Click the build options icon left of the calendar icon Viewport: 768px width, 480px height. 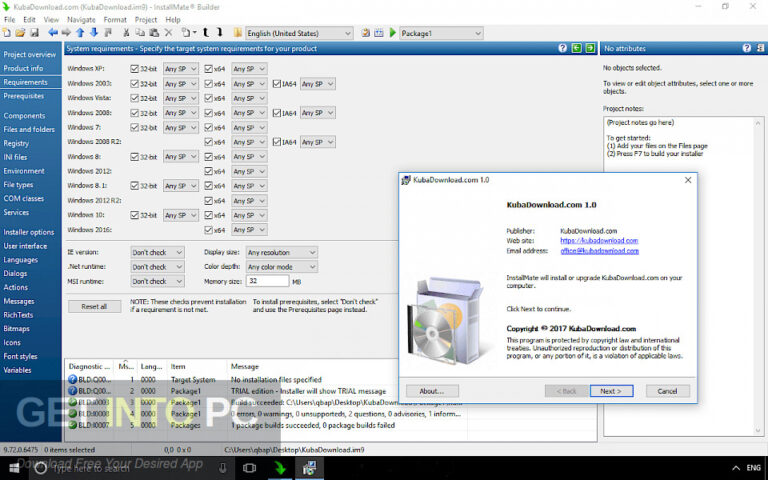click(365, 33)
